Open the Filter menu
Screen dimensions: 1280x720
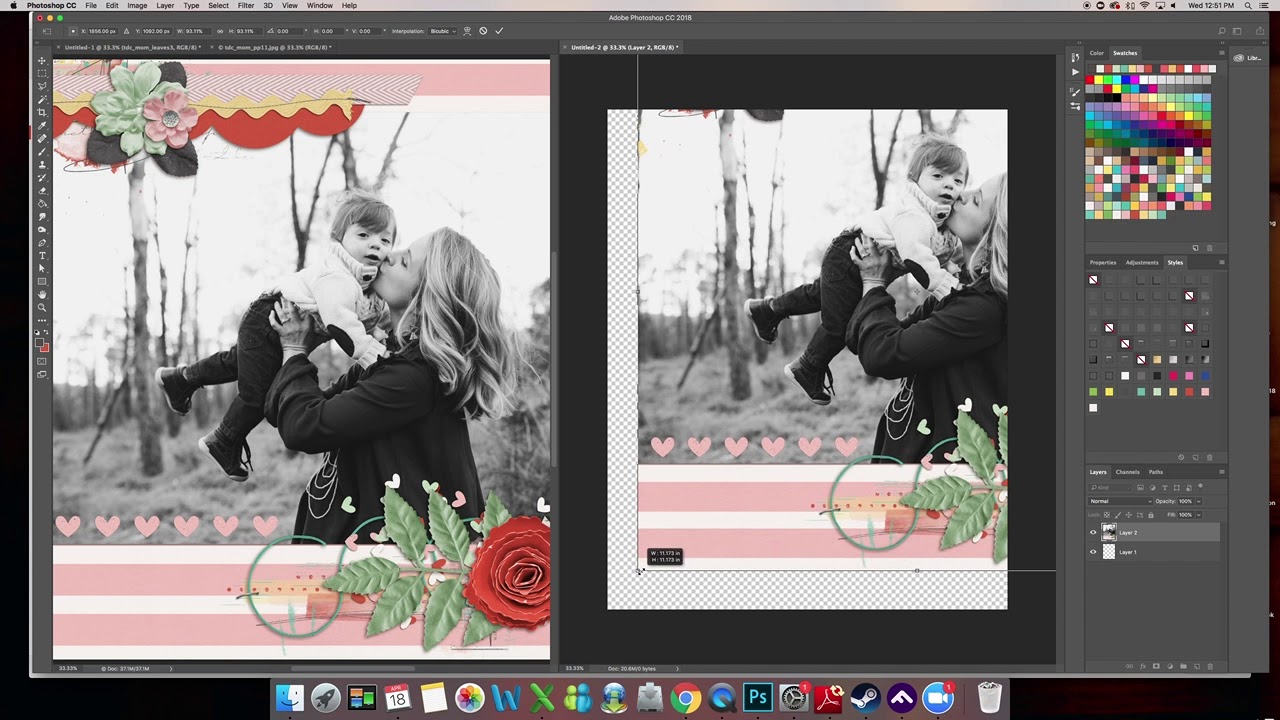[246, 6]
